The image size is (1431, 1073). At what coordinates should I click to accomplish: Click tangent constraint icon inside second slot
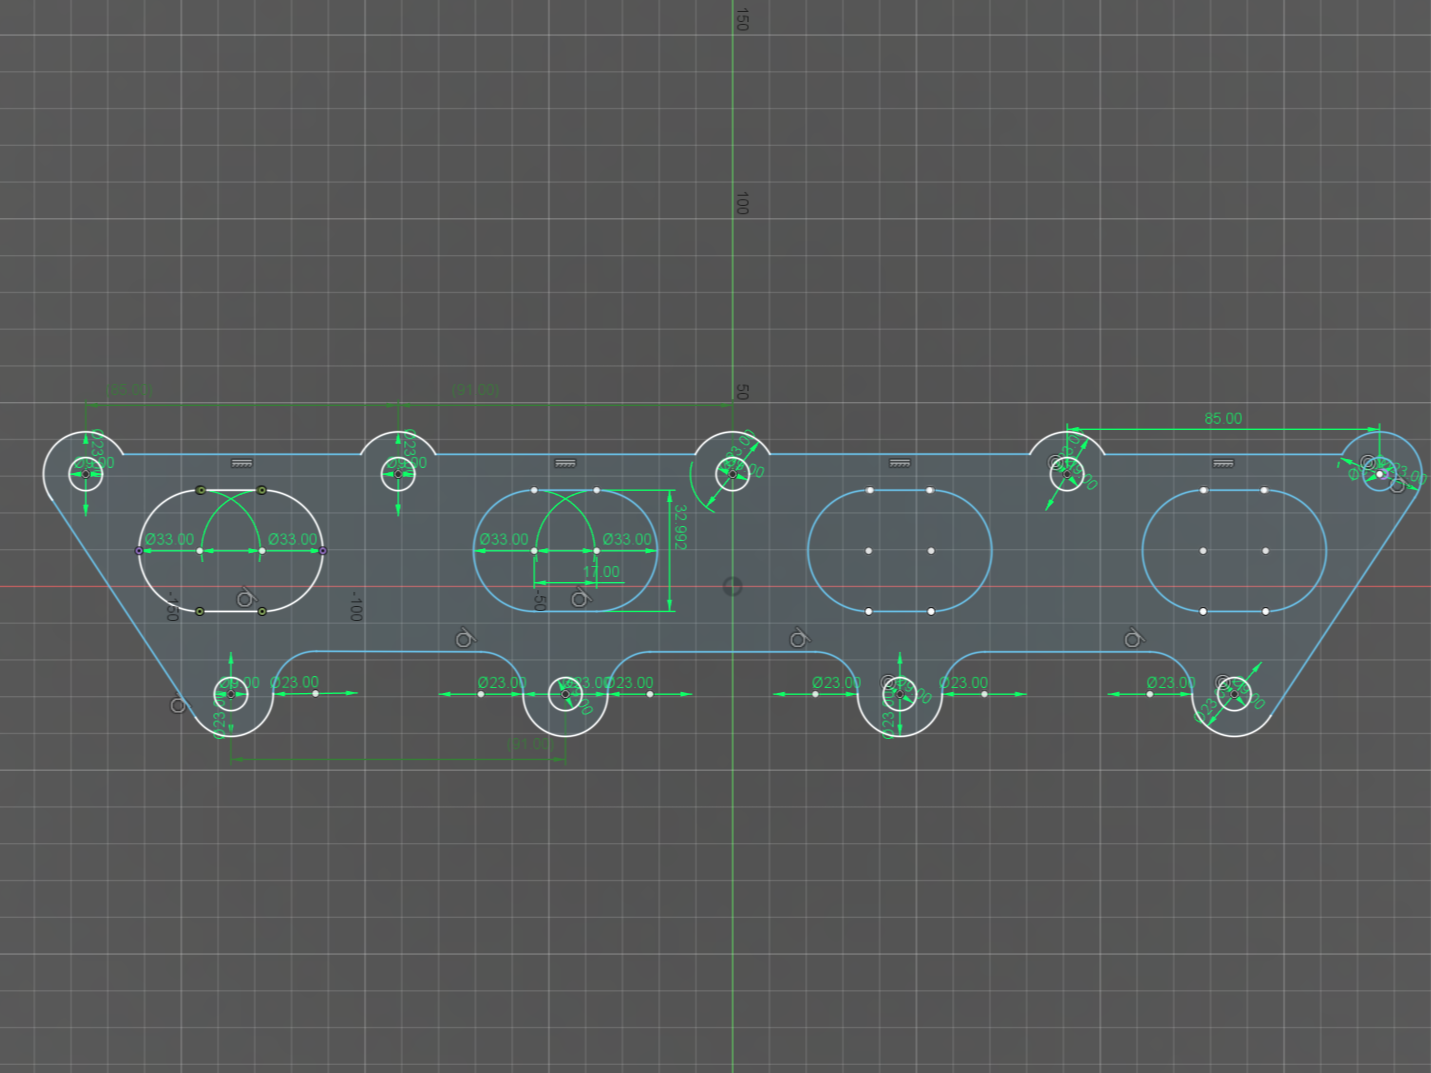pos(580,598)
